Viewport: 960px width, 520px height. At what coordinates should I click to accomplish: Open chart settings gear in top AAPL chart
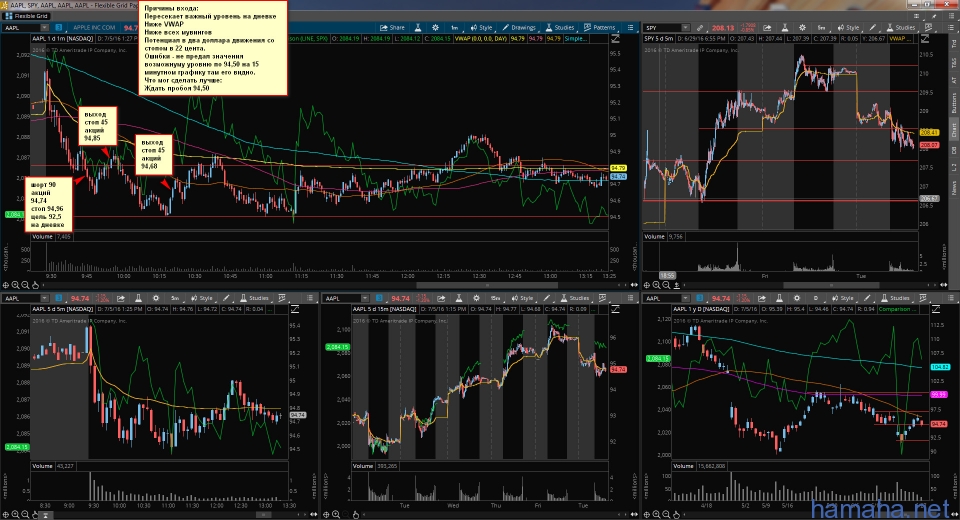(435, 28)
